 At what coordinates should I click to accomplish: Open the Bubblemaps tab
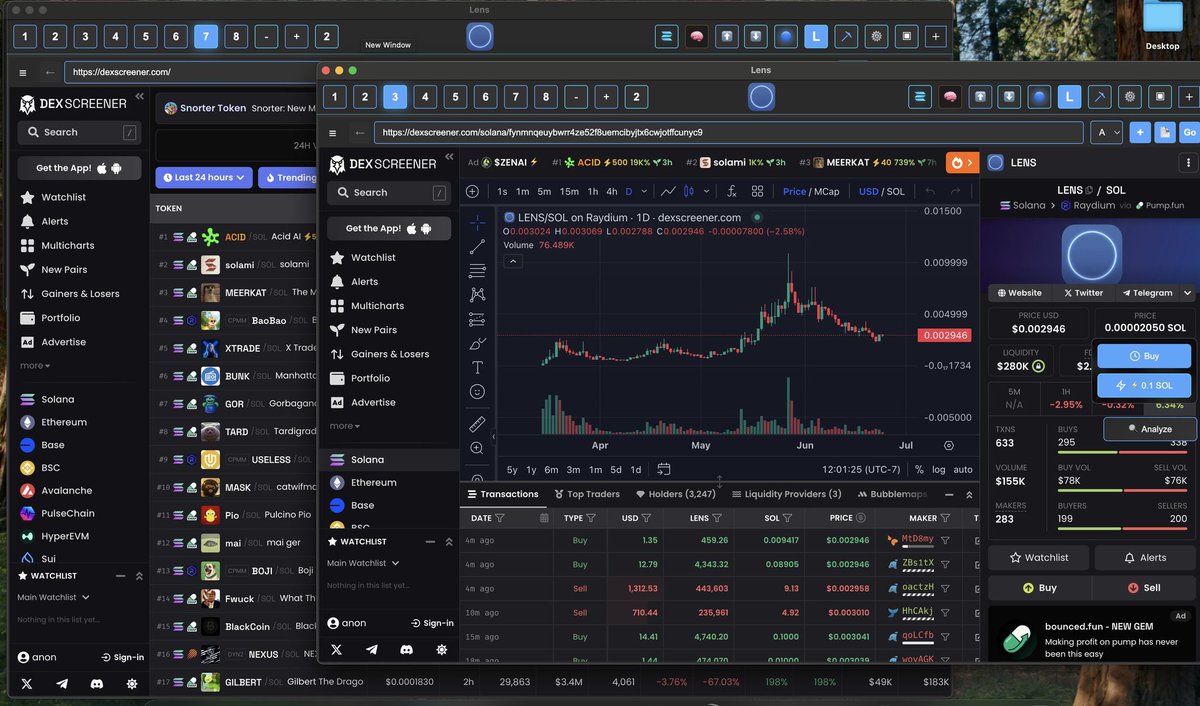point(891,494)
